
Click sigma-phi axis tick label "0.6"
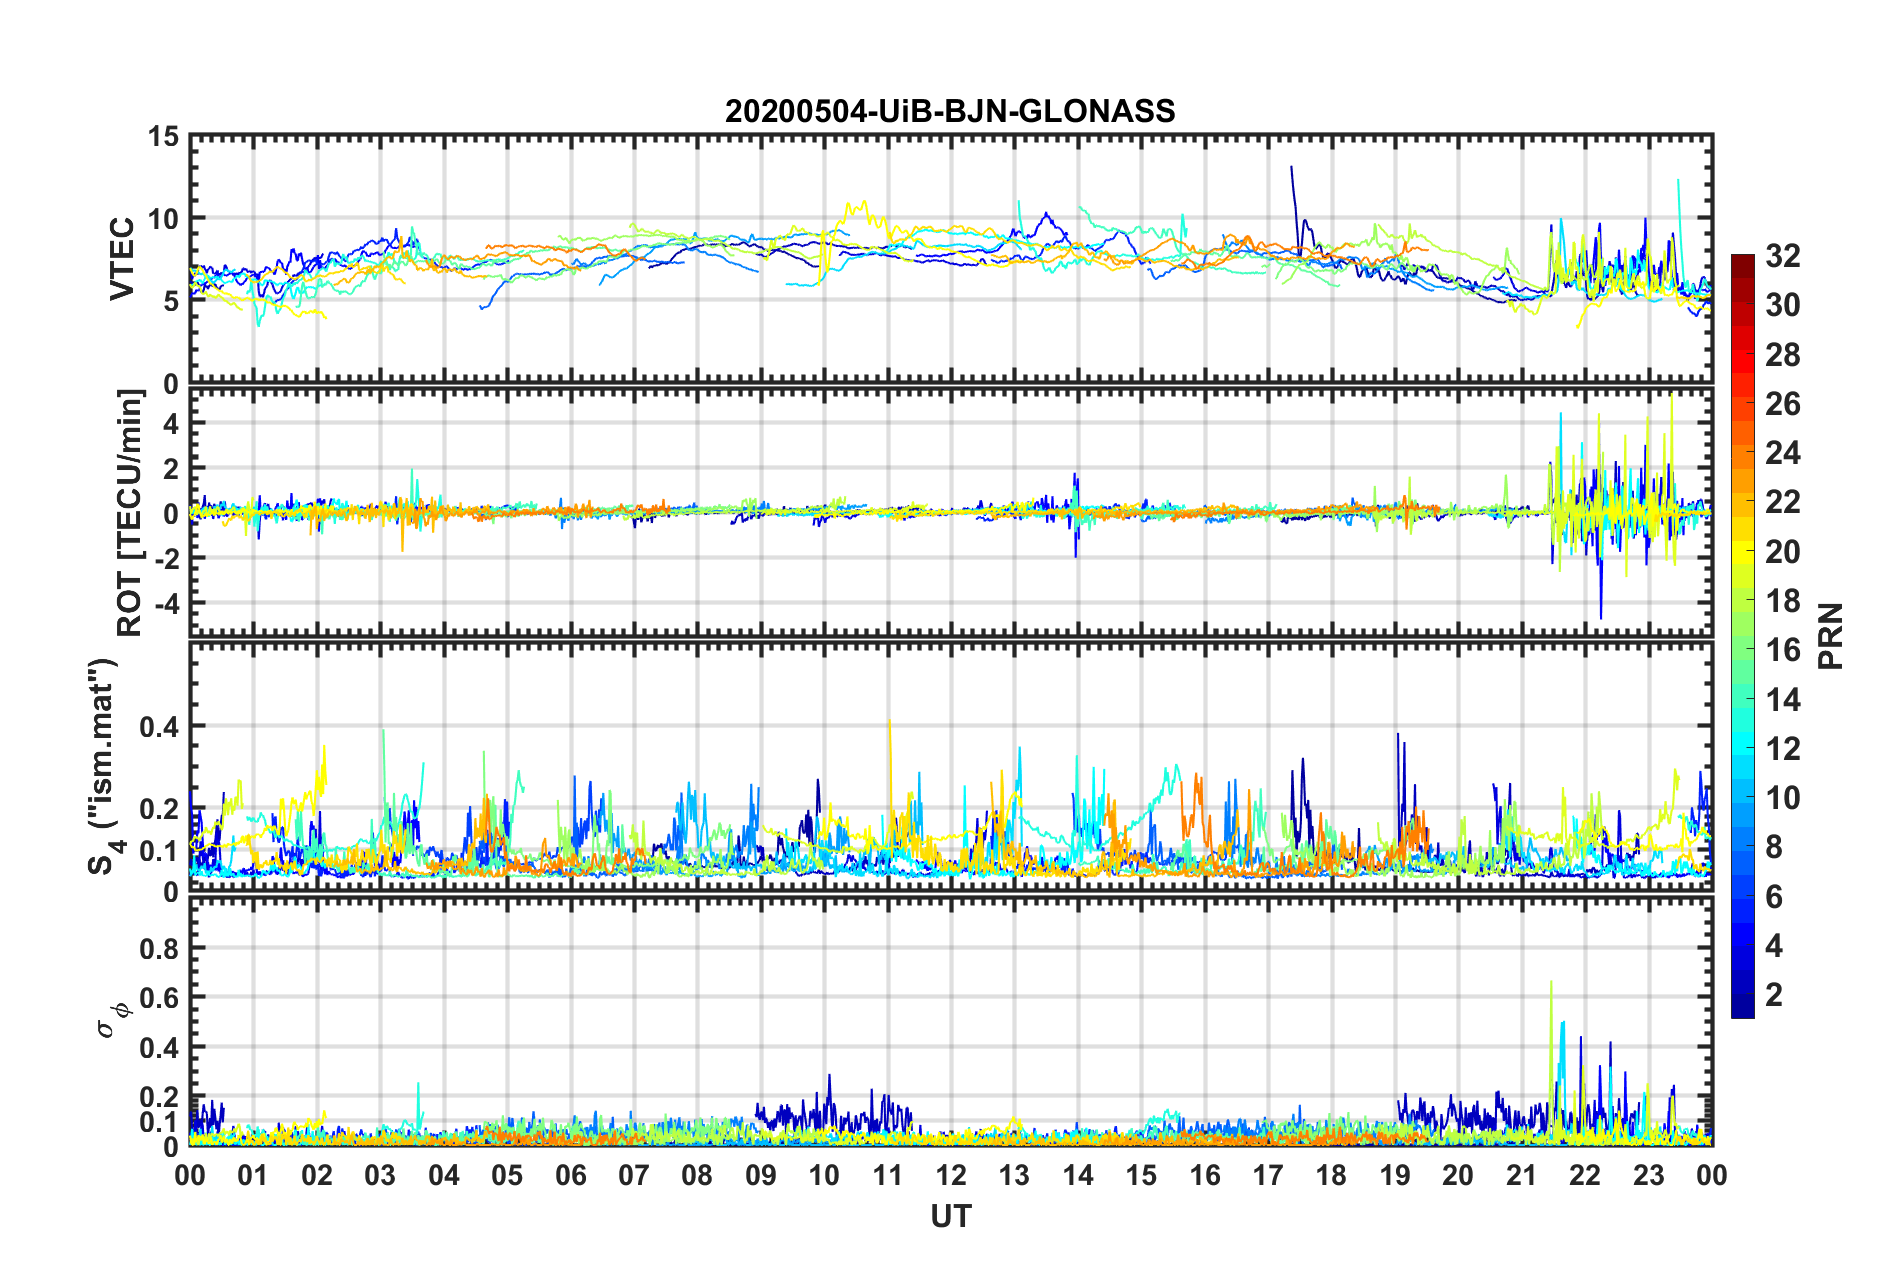tap(159, 998)
